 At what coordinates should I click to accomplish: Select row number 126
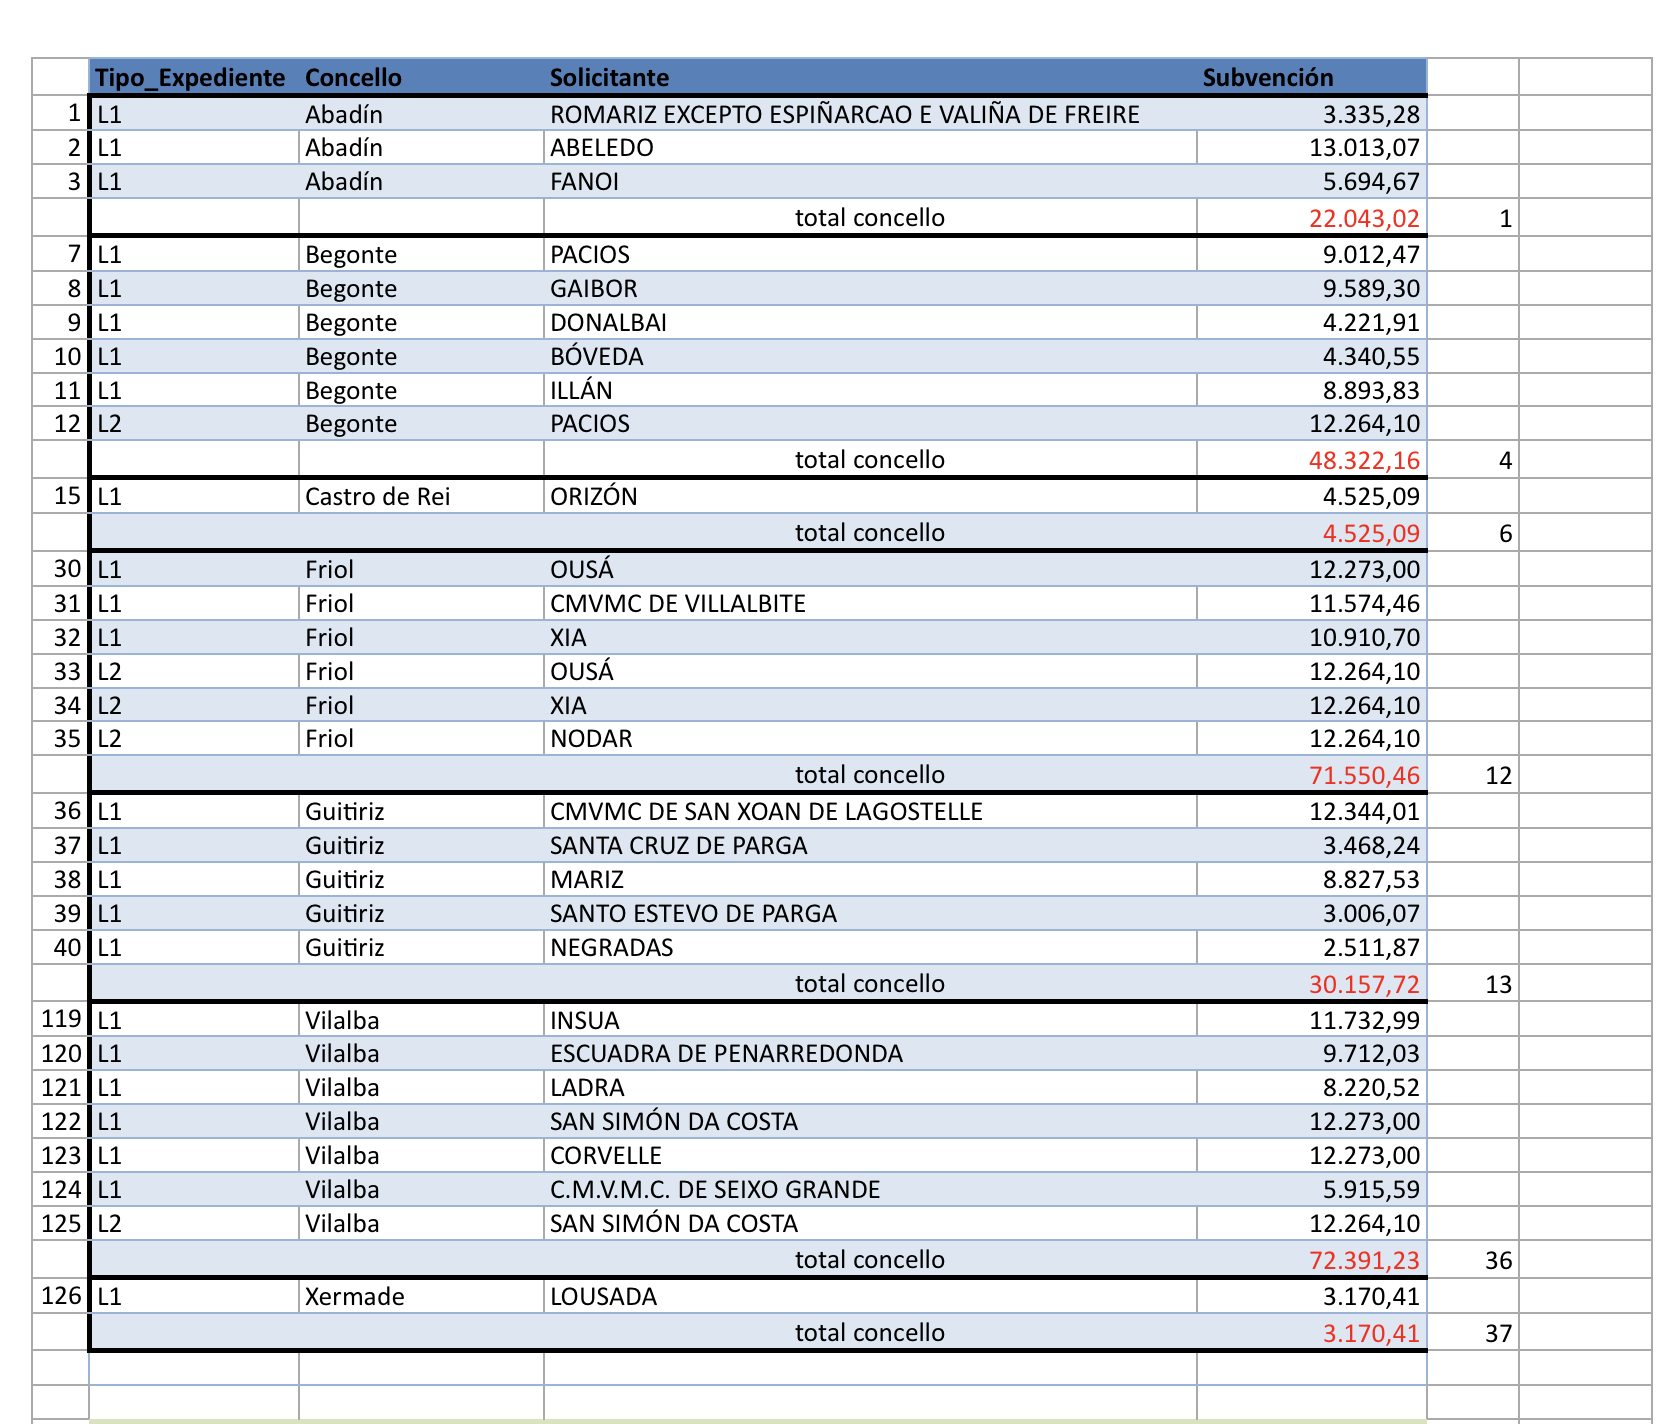(x=61, y=1297)
